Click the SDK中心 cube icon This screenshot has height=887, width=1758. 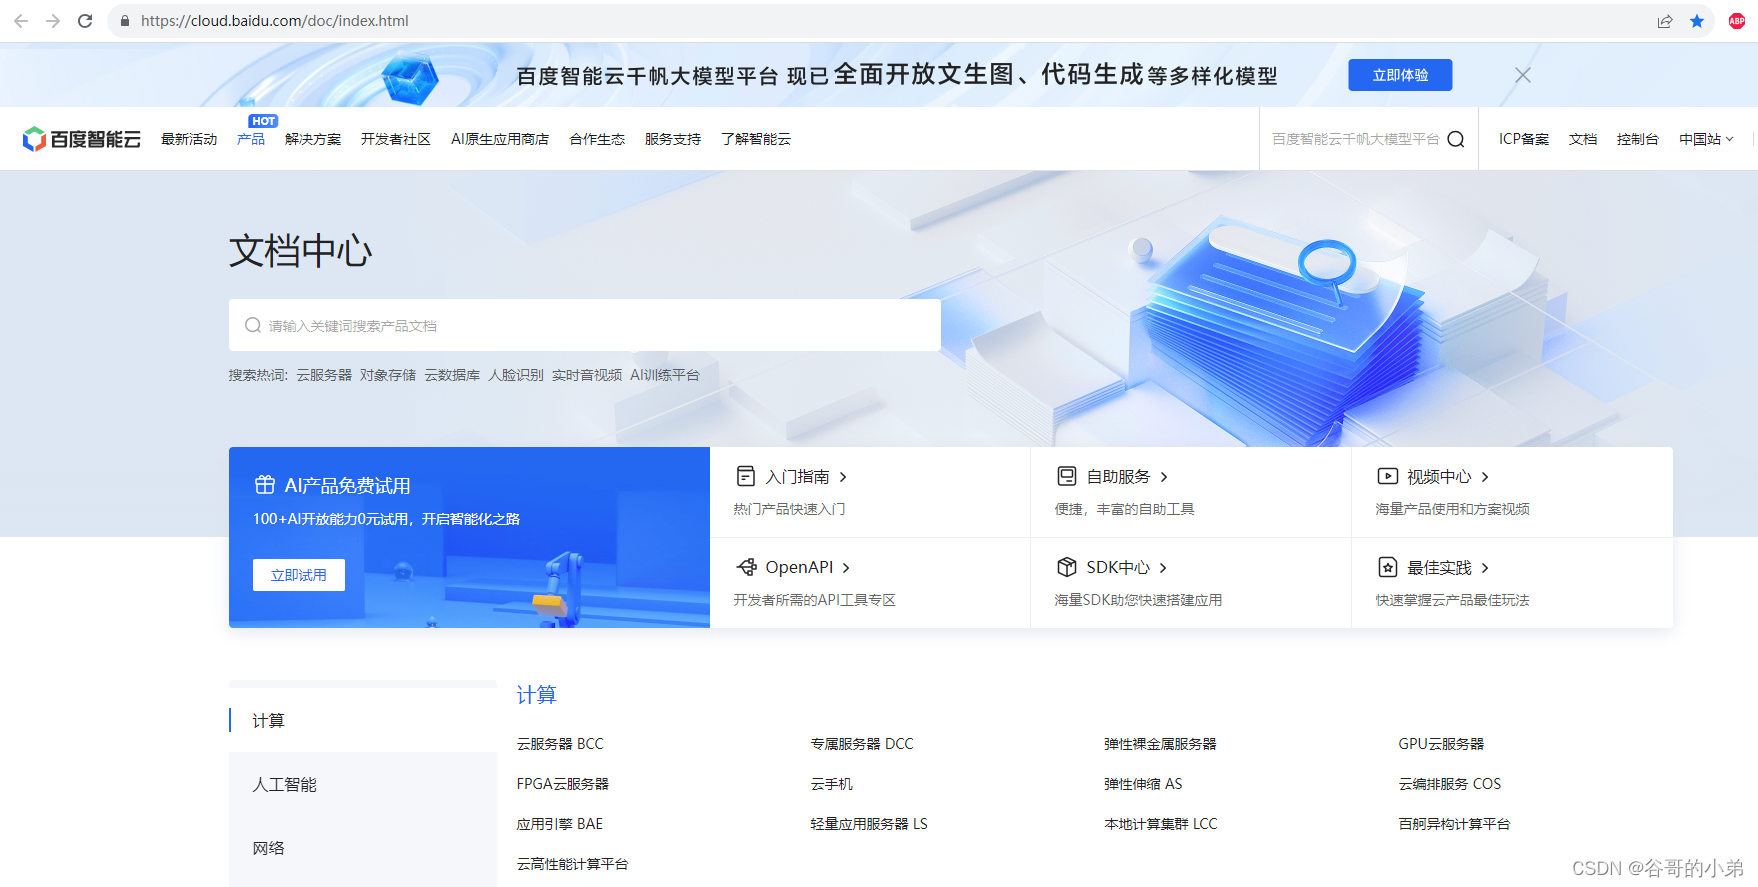click(x=1067, y=567)
